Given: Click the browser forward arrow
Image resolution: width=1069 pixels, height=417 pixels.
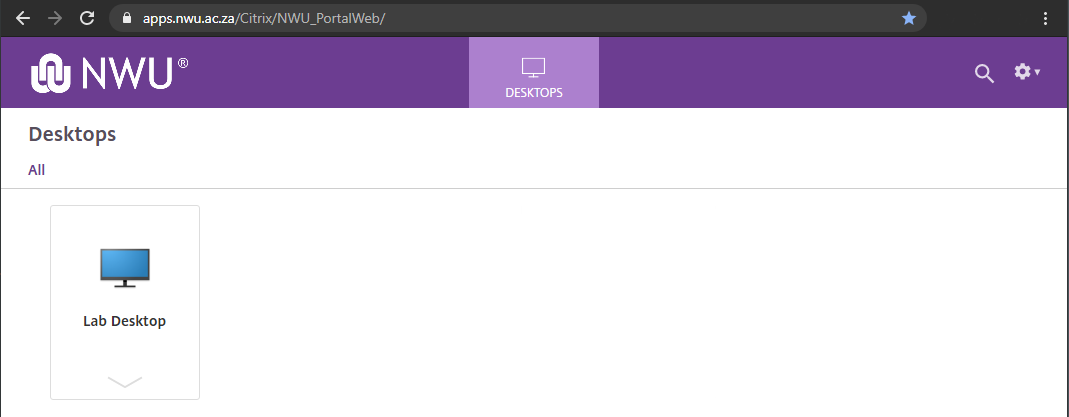Looking at the screenshot, I should 55,18.
